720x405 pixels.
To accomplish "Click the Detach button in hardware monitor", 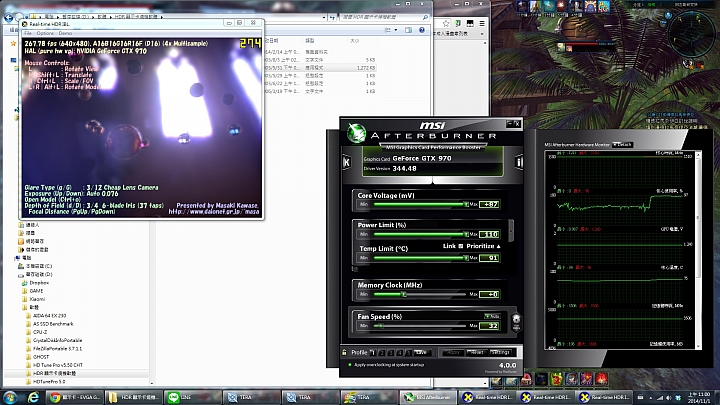I will [x=623, y=145].
